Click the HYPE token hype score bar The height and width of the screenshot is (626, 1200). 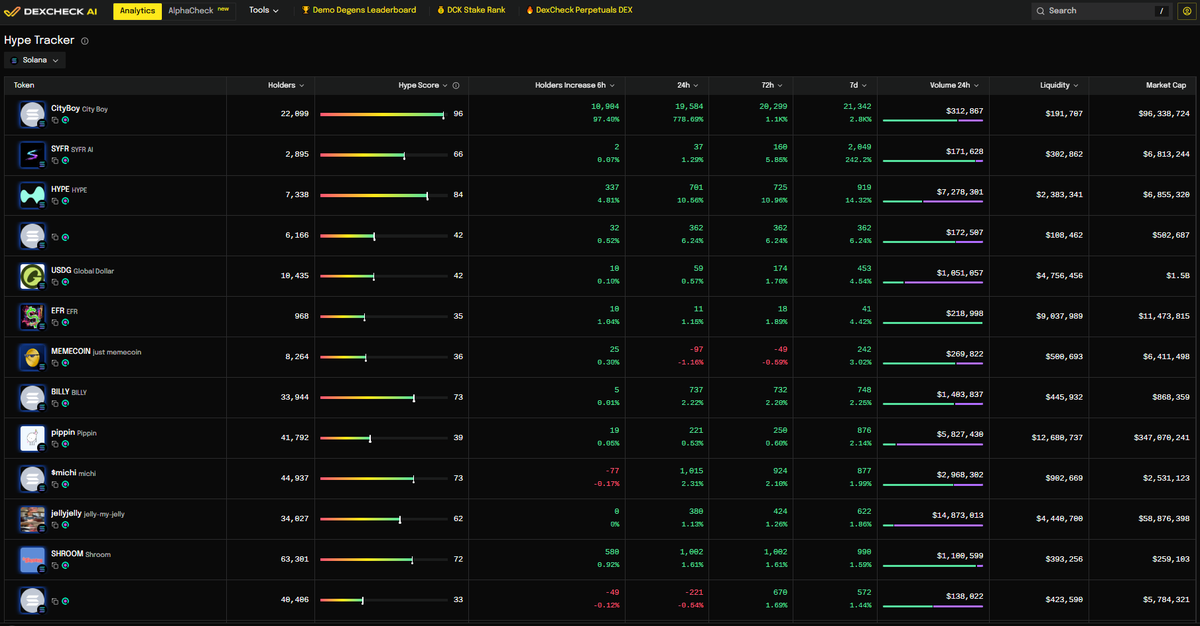pos(384,196)
